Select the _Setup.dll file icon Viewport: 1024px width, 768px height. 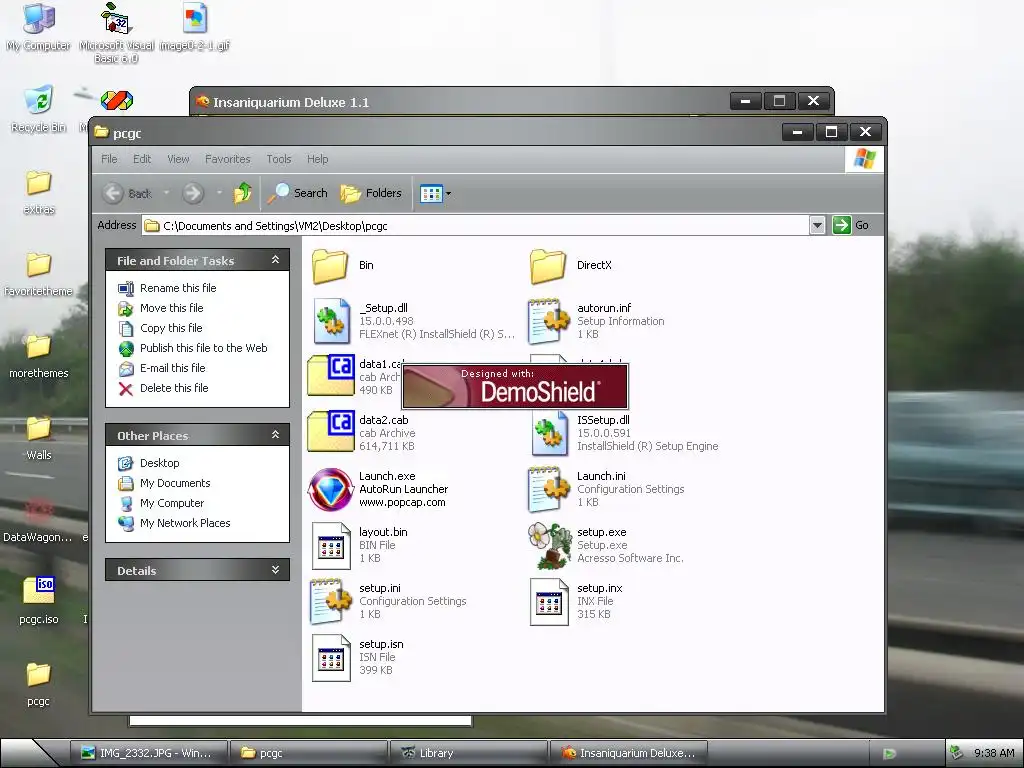[x=331, y=321]
